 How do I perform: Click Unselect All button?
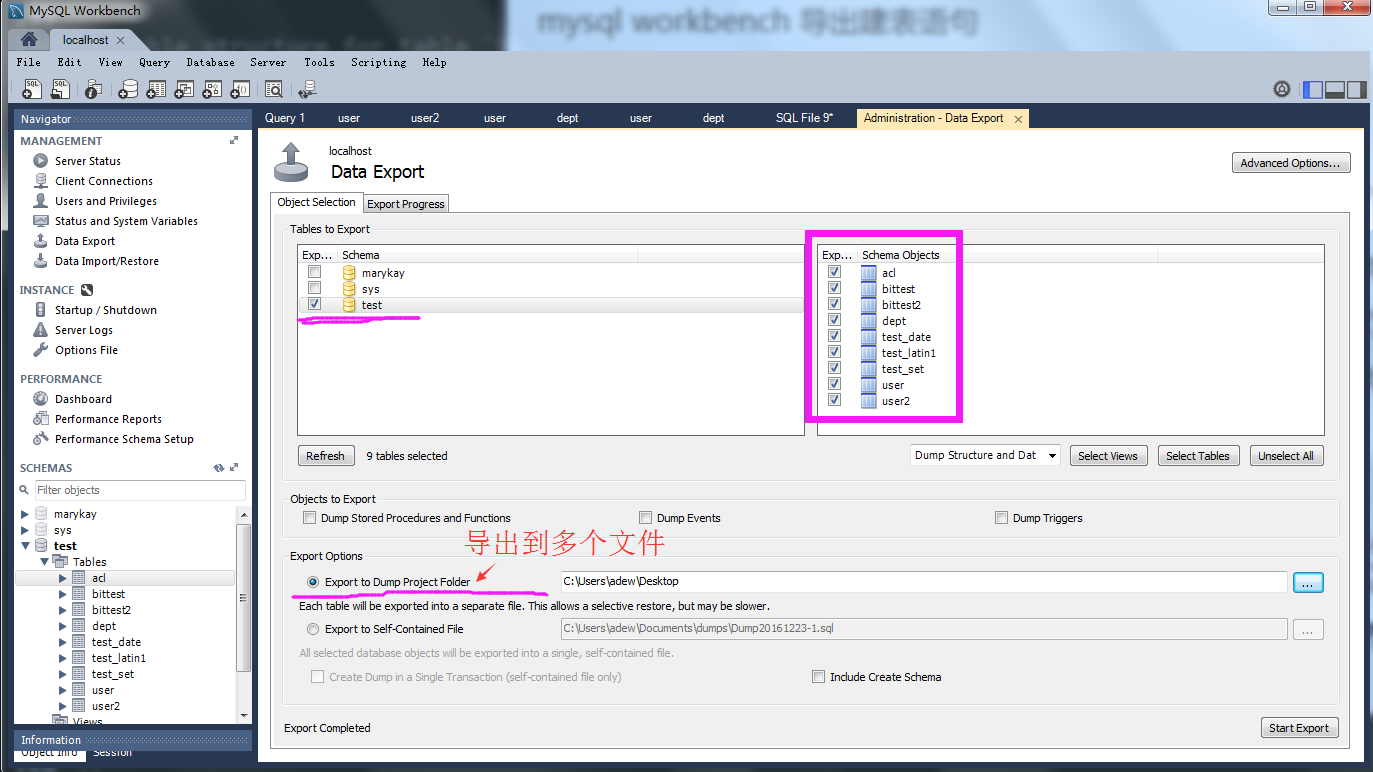(x=1286, y=456)
